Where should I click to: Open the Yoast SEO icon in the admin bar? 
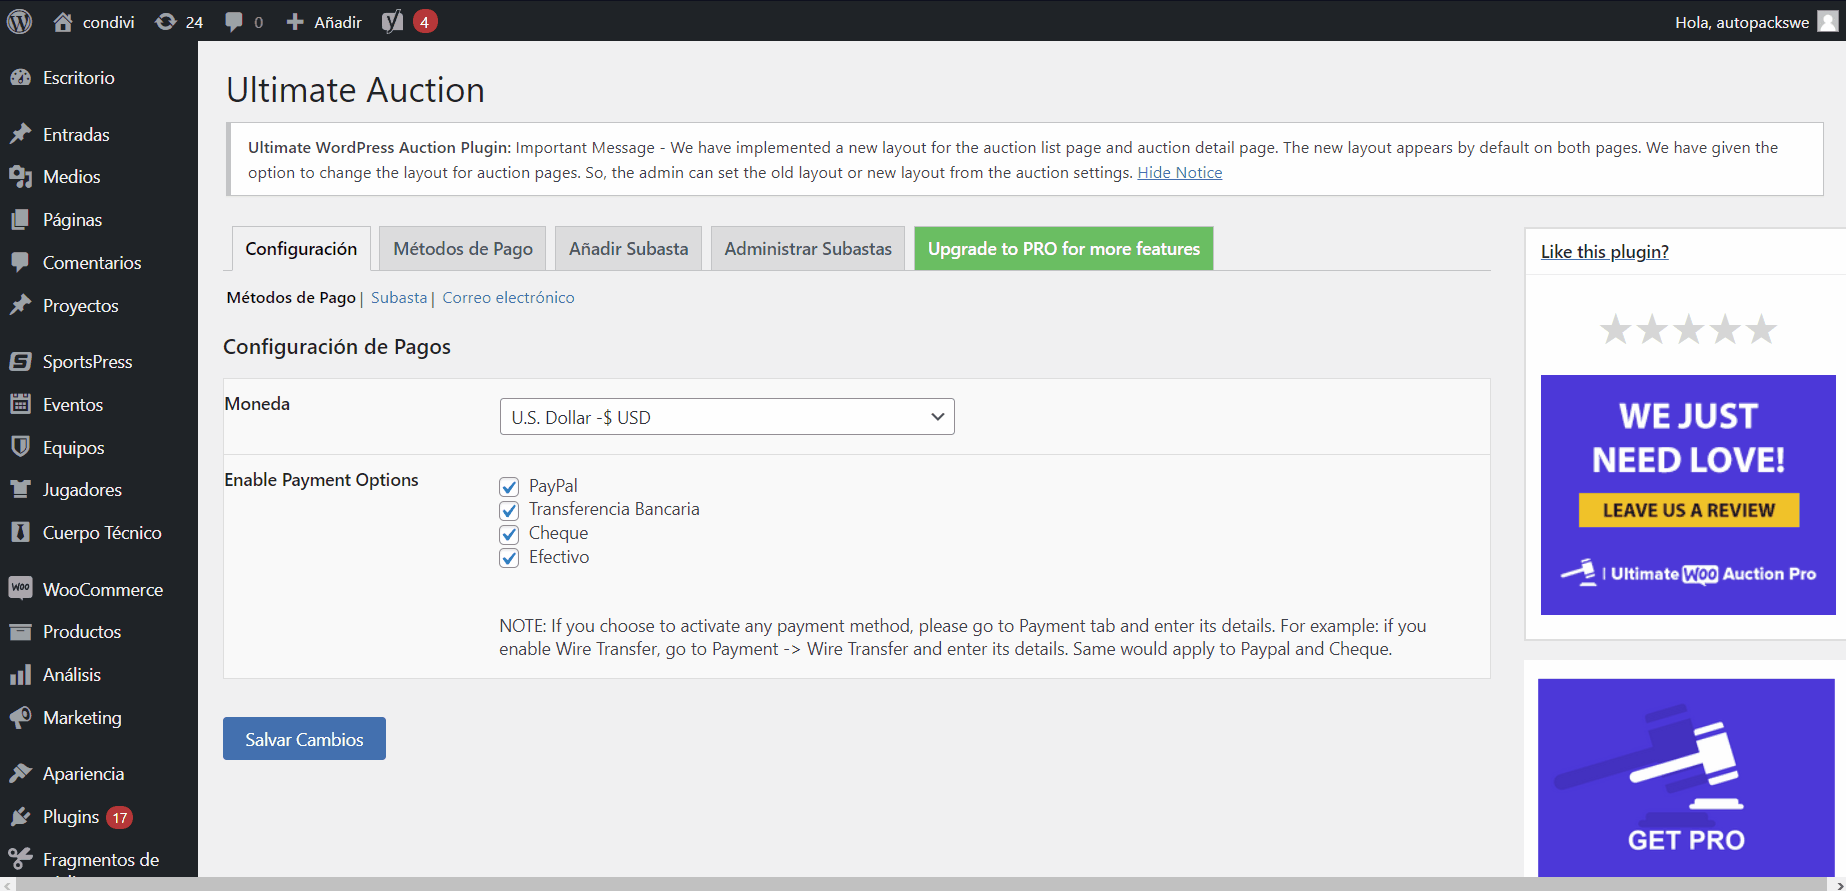pyautogui.click(x=393, y=22)
